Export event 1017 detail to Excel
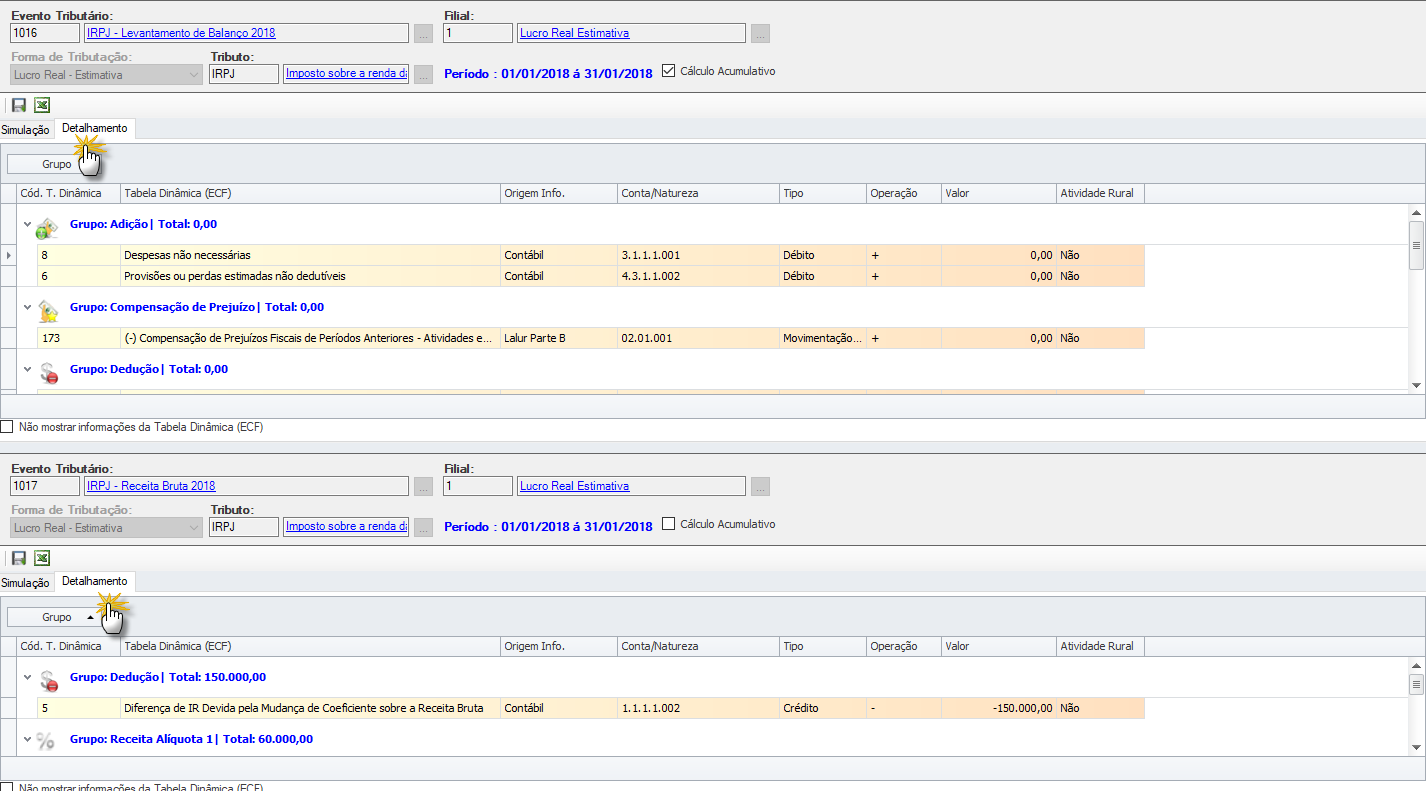The width and height of the screenshot is (1426, 791). tap(42, 558)
